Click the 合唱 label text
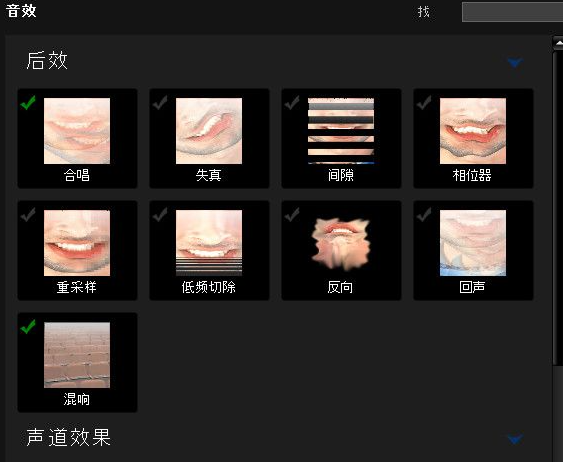 (76, 175)
